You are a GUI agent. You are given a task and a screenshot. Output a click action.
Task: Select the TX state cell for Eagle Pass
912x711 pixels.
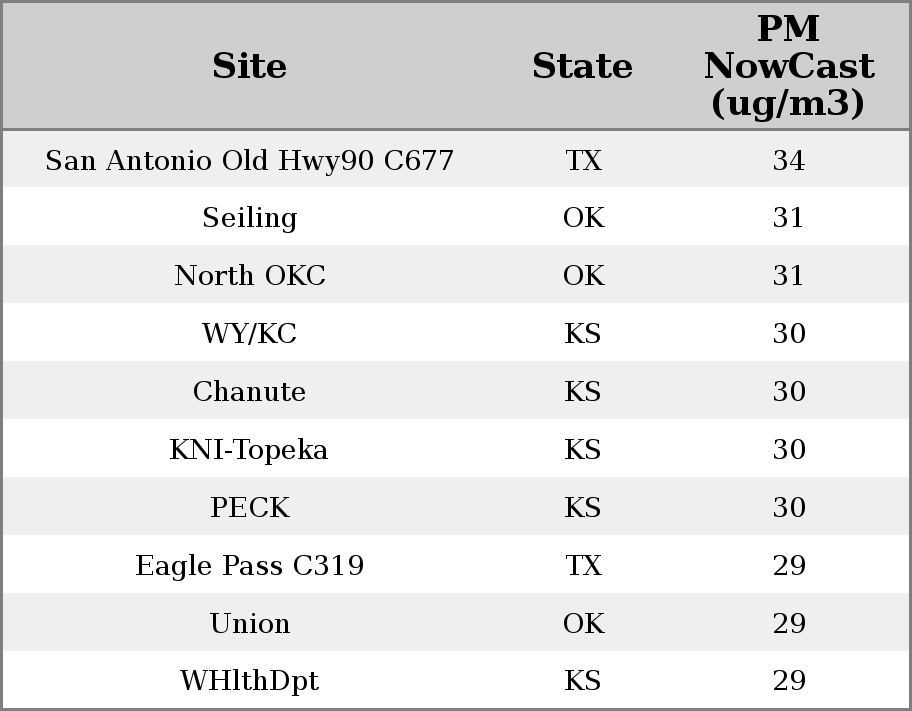click(583, 566)
